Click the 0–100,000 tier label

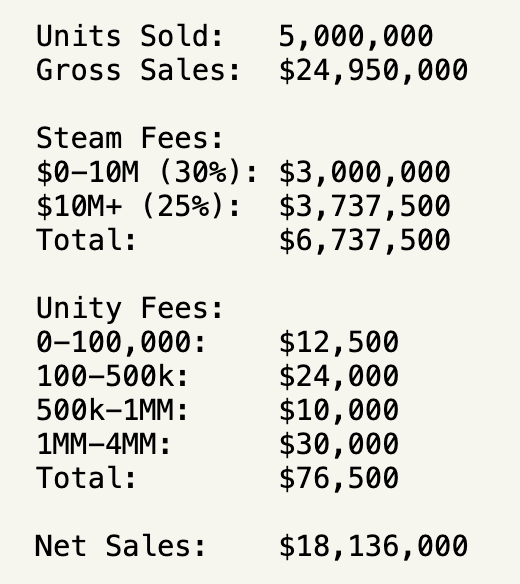tap(121, 342)
